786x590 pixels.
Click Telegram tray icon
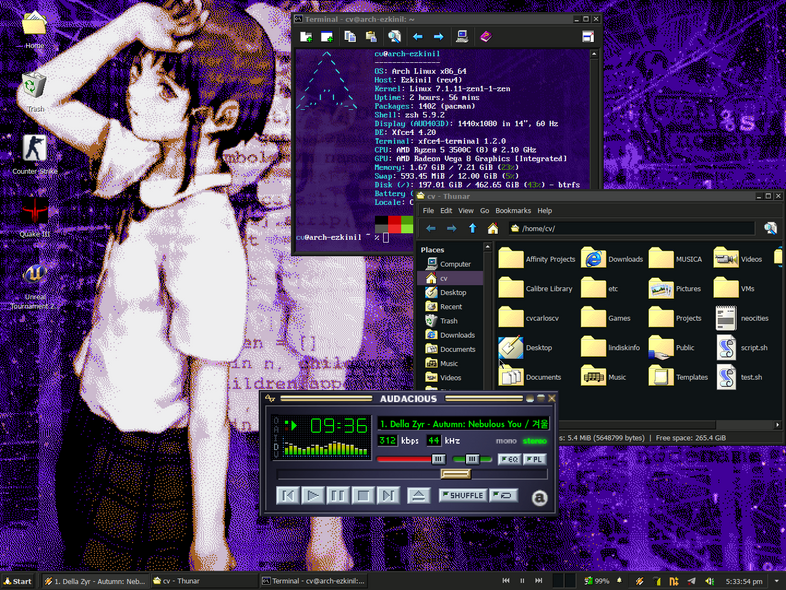click(x=691, y=581)
